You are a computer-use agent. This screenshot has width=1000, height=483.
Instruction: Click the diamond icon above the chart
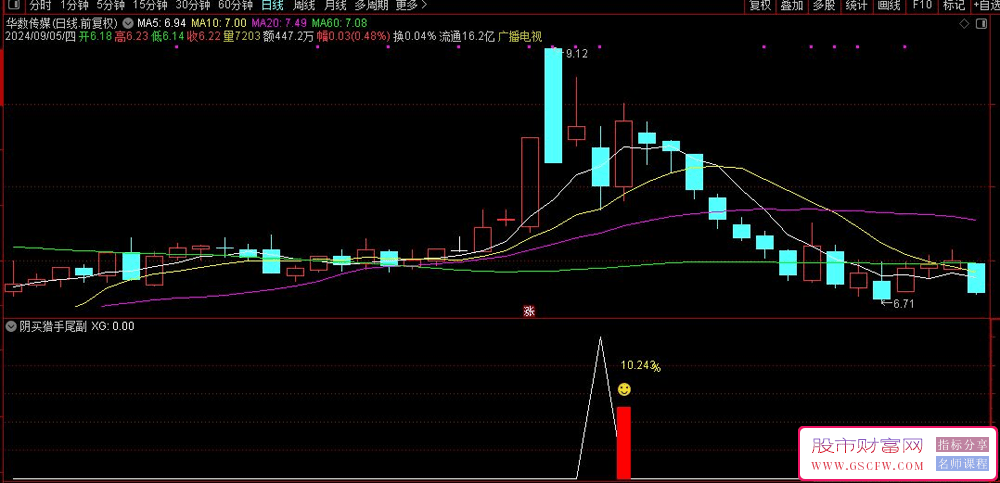(x=964, y=24)
